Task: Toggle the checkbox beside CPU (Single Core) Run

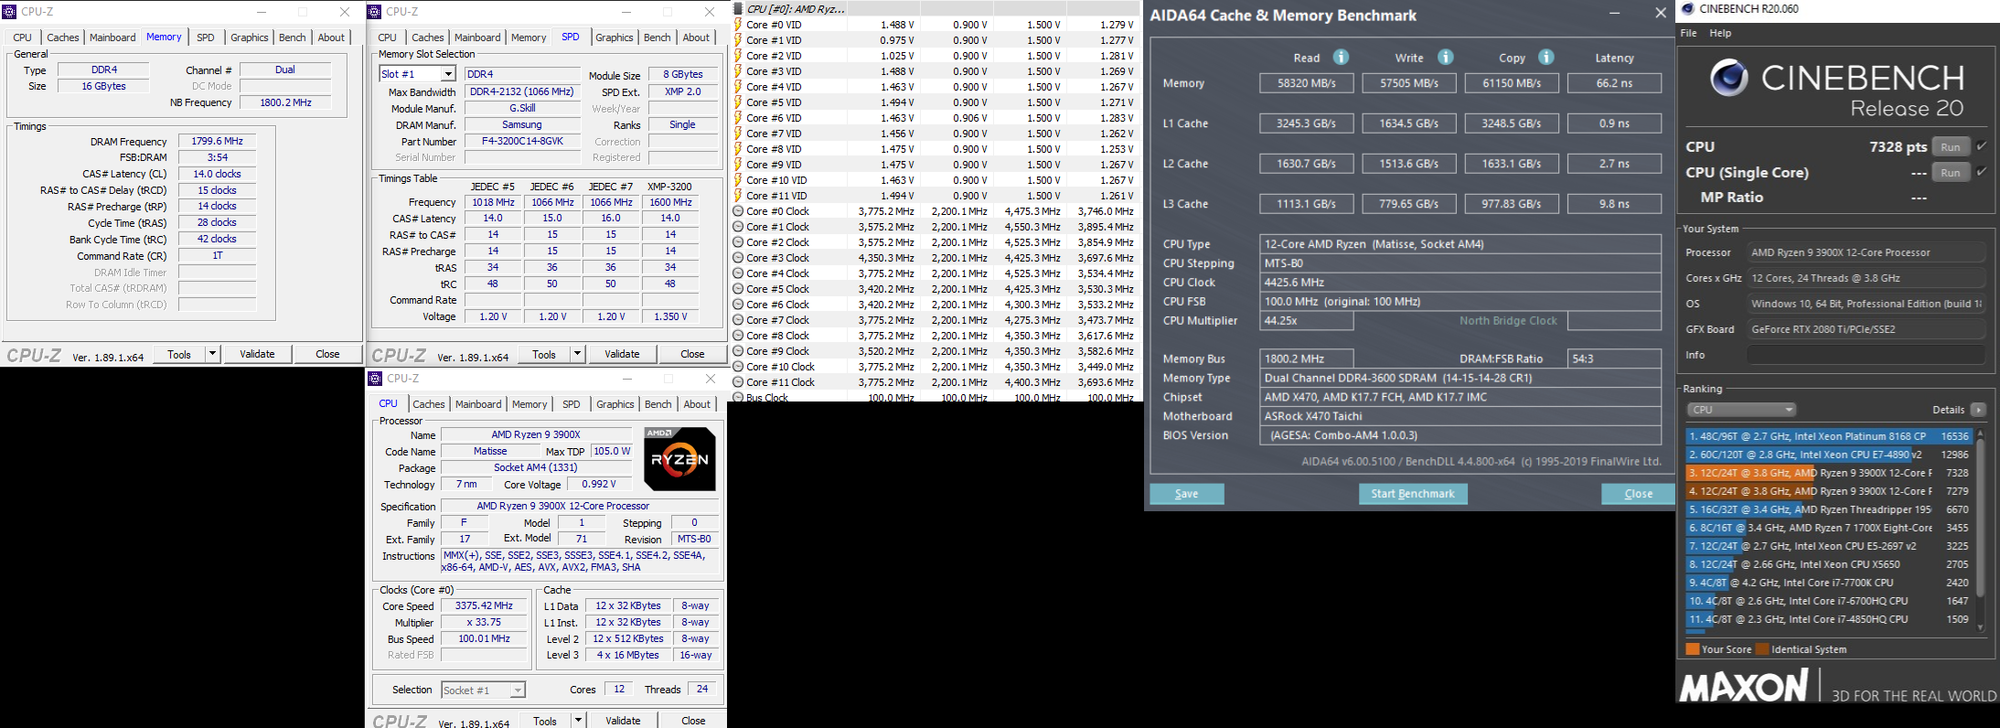Action: (1982, 172)
